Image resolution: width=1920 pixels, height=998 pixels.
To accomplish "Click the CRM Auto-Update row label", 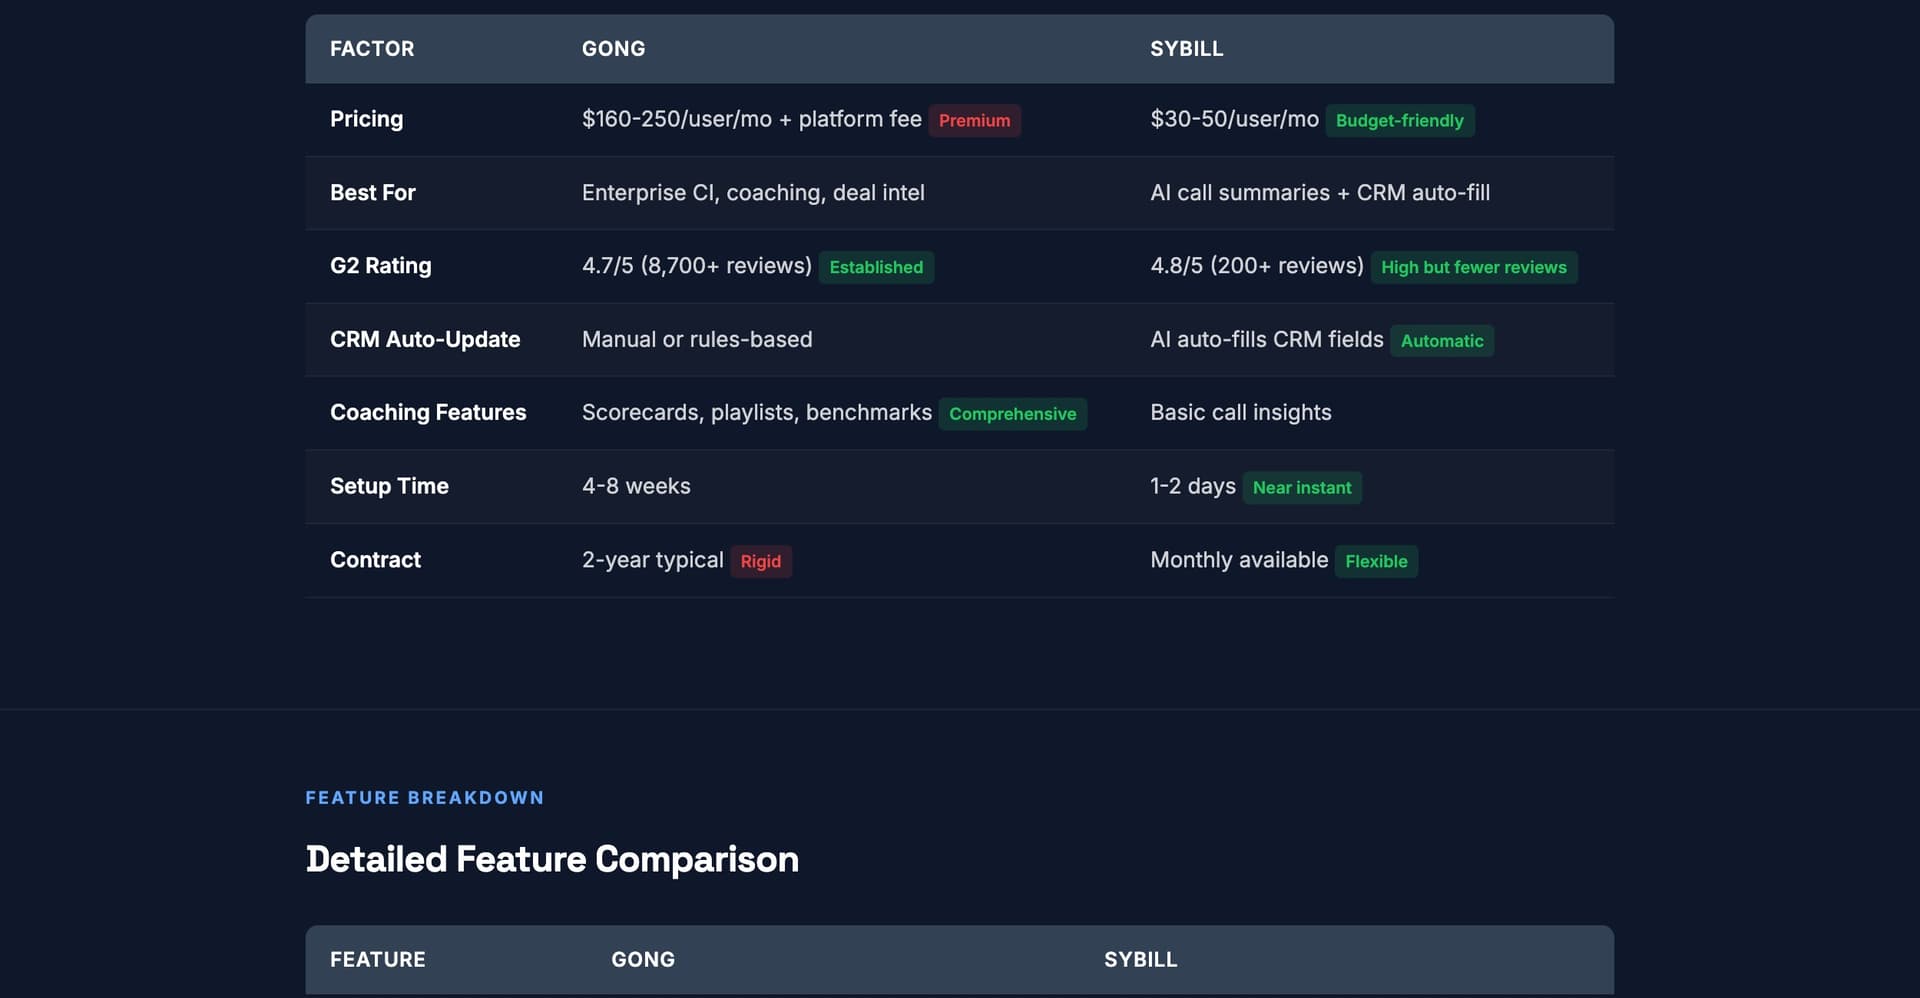I will click(x=425, y=339).
